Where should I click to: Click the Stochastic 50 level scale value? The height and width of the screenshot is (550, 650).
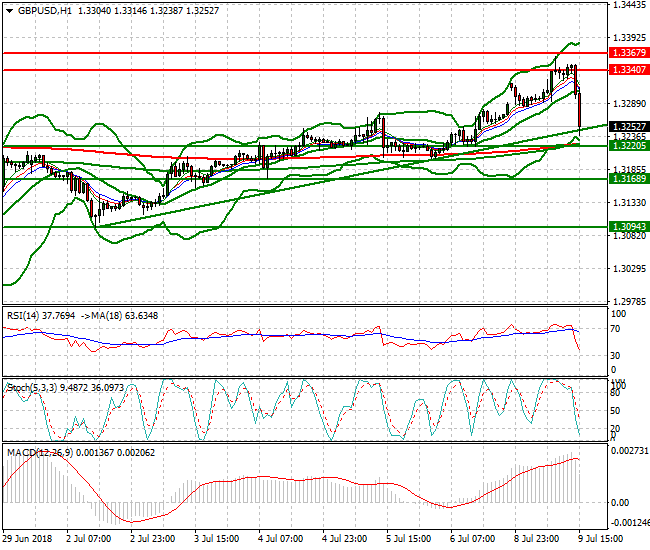[x=615, y=411]
